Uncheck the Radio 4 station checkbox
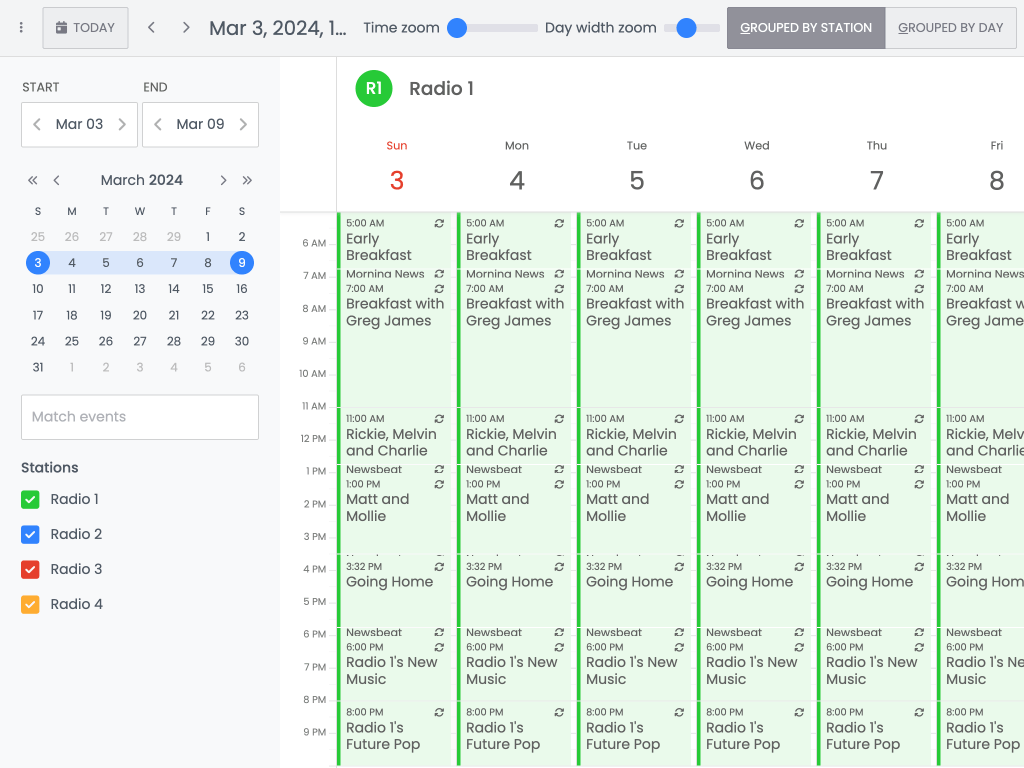Viewport: 1024px width, 768px height. pyautogui.click(x=30, y=605)
